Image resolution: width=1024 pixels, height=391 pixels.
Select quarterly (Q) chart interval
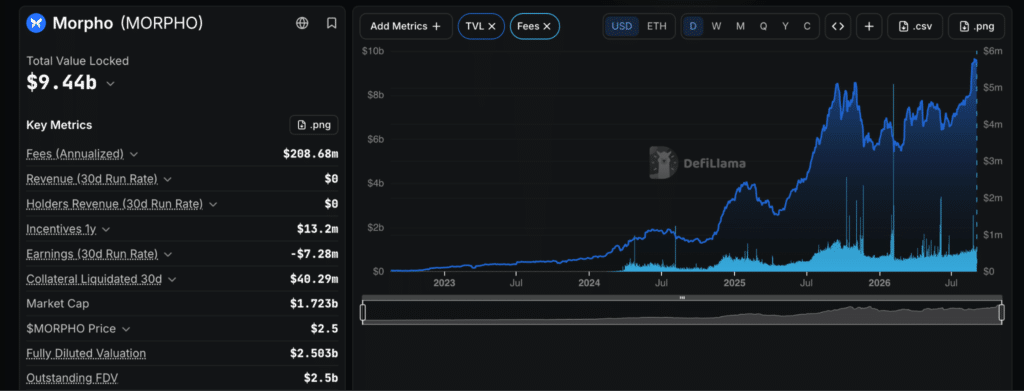(763, 26)
